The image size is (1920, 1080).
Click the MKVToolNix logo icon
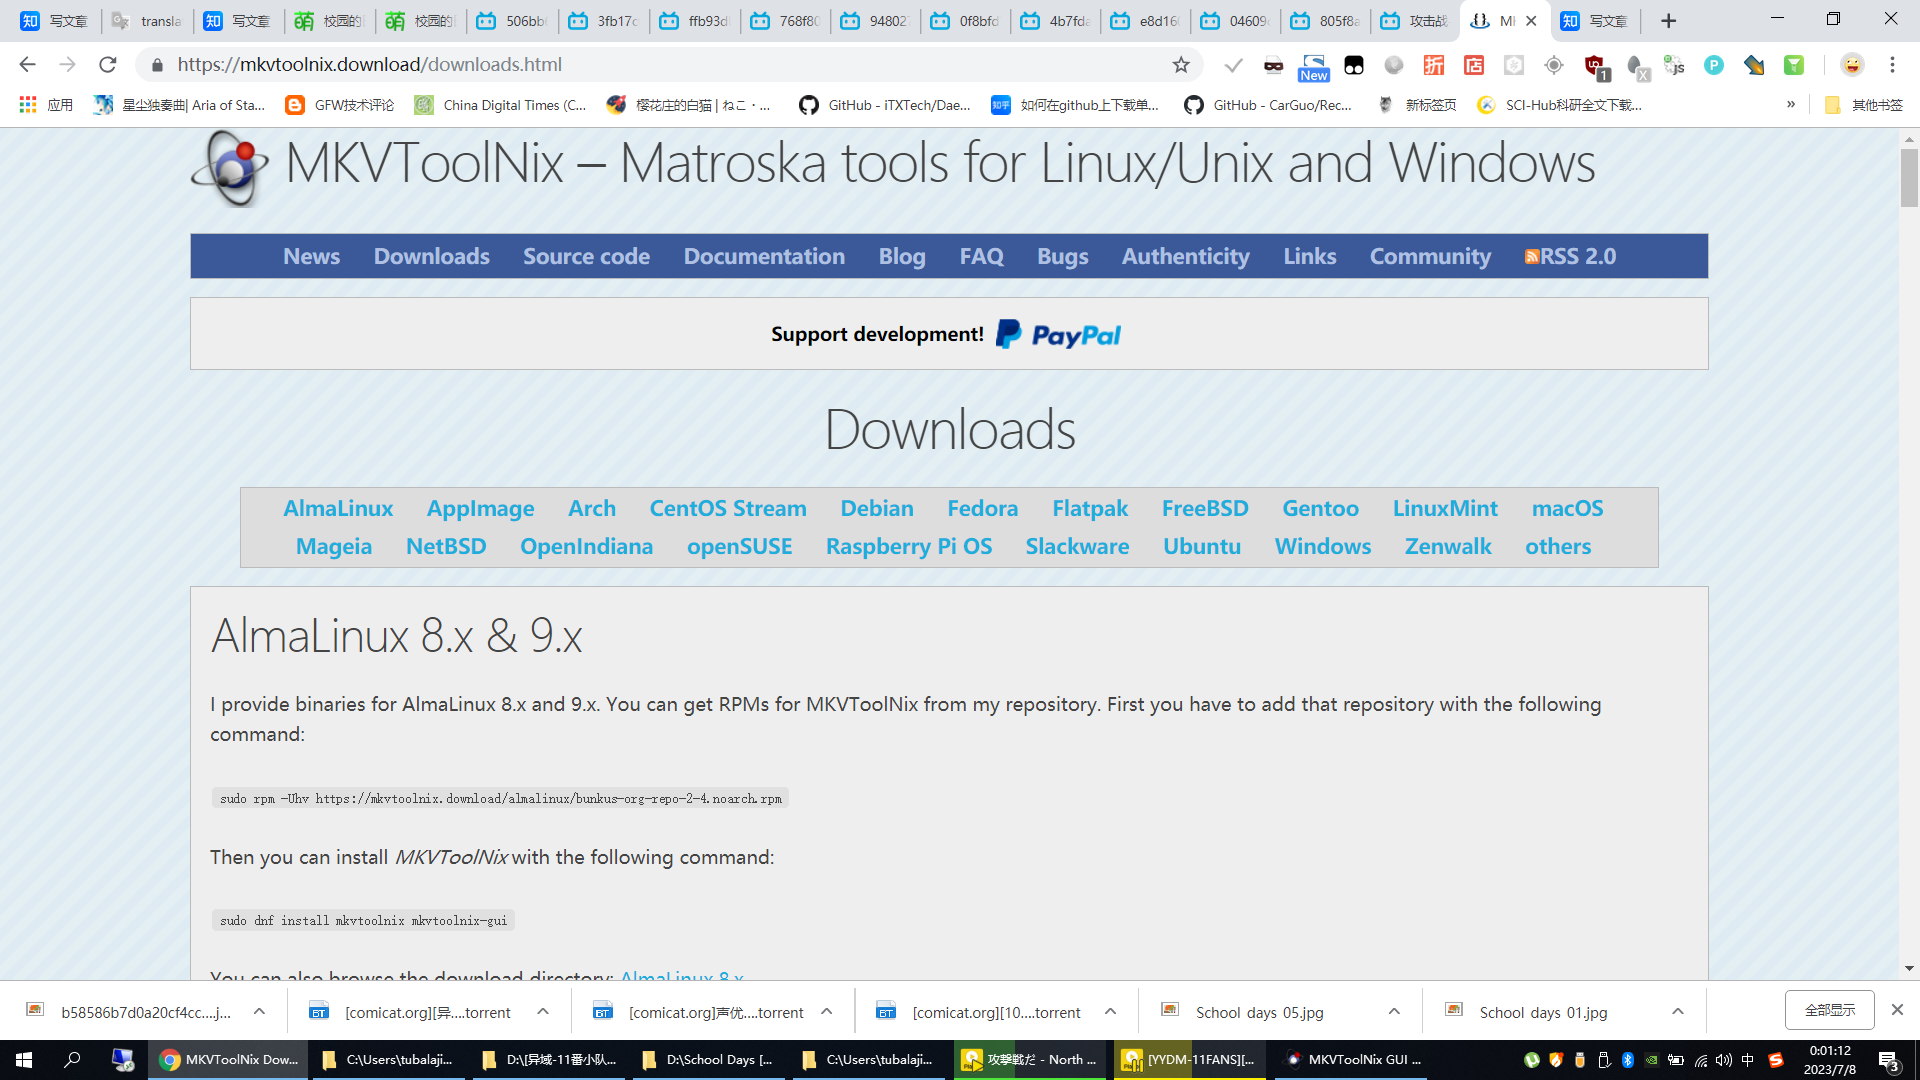pyautogui.click(x=231, y=168)
